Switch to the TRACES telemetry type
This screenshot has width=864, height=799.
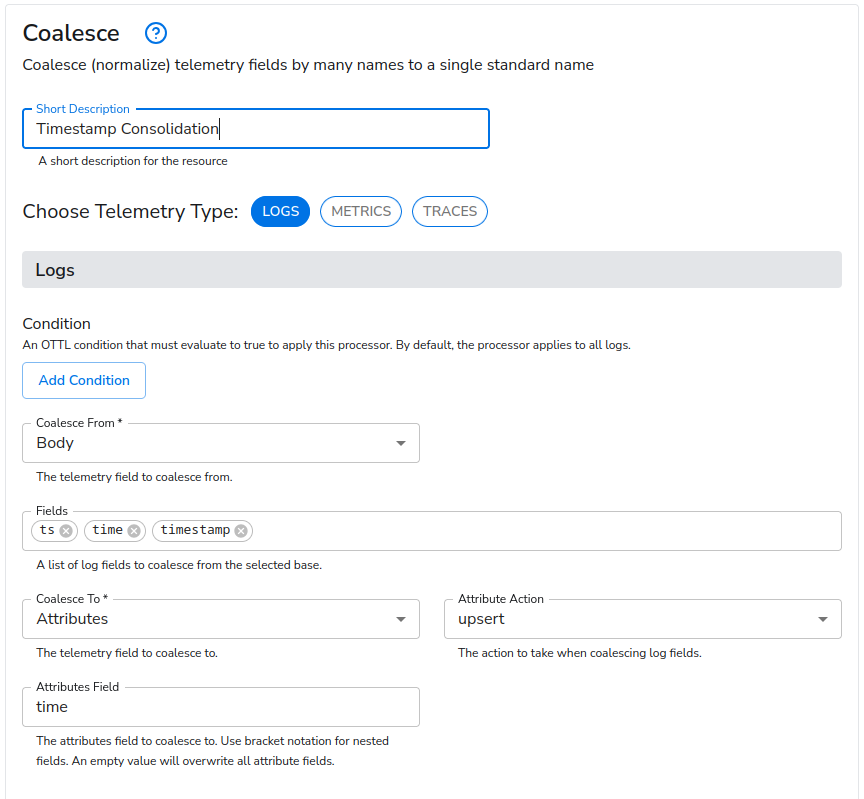tap(449, 211)
